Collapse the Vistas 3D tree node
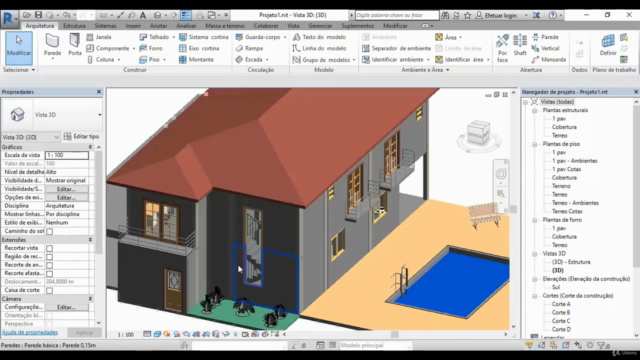 (534, 254)
